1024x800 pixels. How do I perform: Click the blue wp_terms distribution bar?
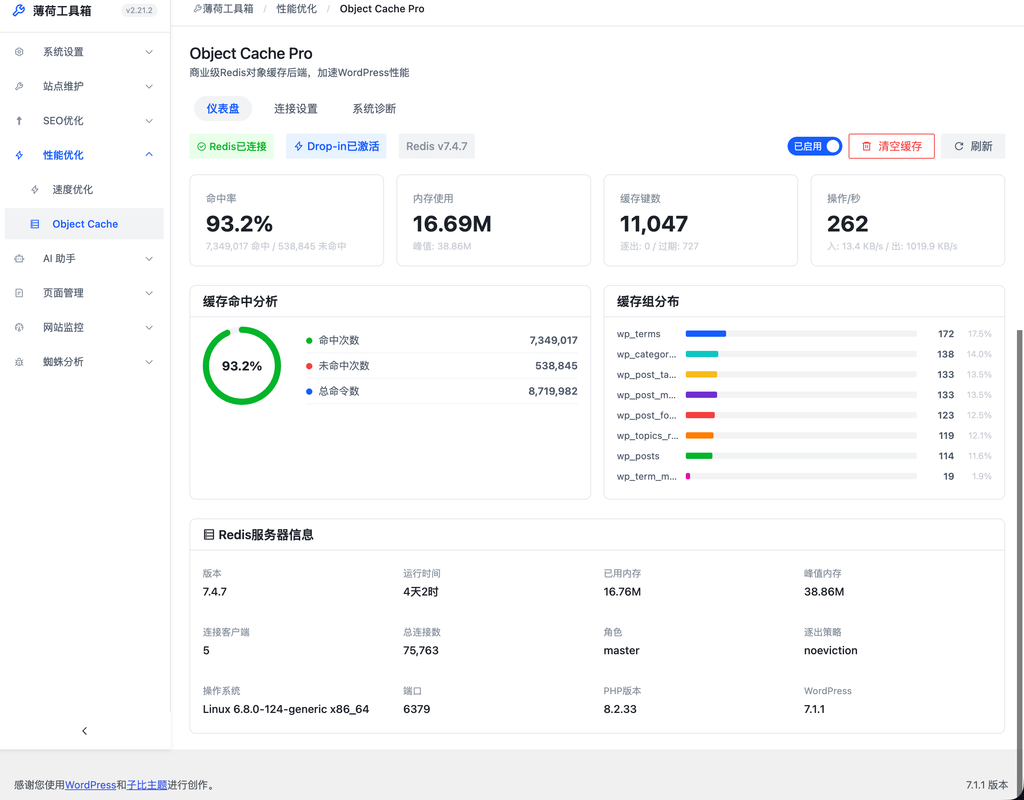click(x=706, y=334)
